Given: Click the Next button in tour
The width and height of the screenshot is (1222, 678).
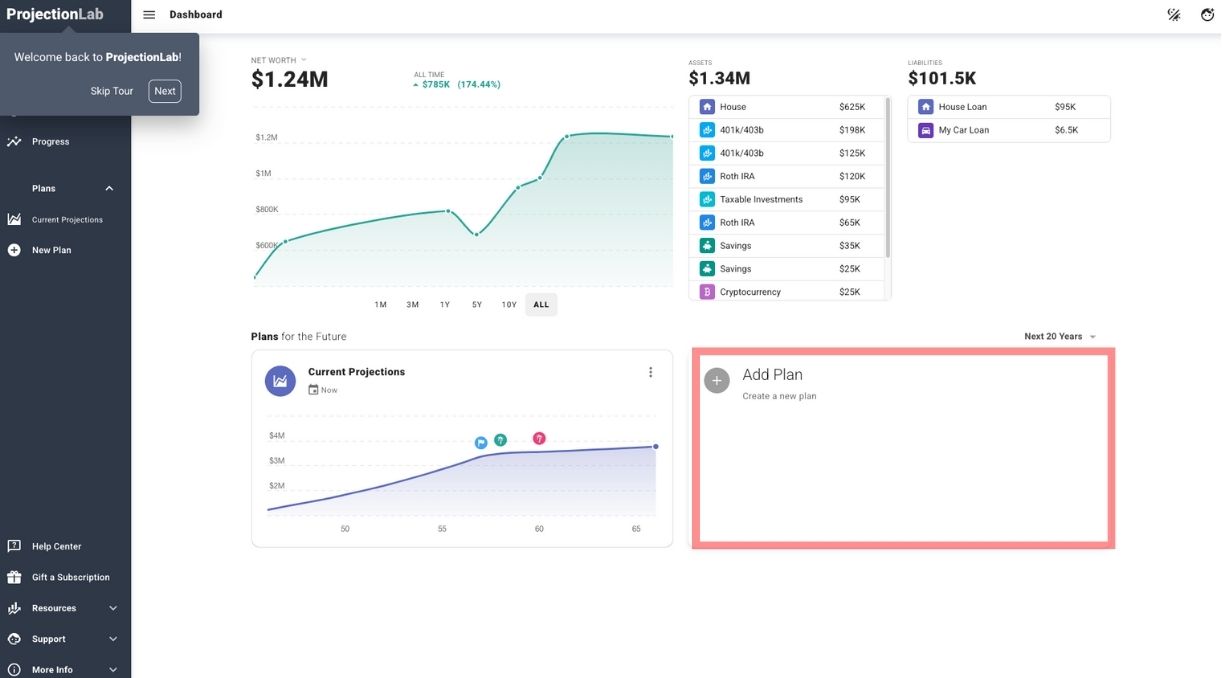Looking at the screenshot, I should pyautogui.click(x=165, y=91).
